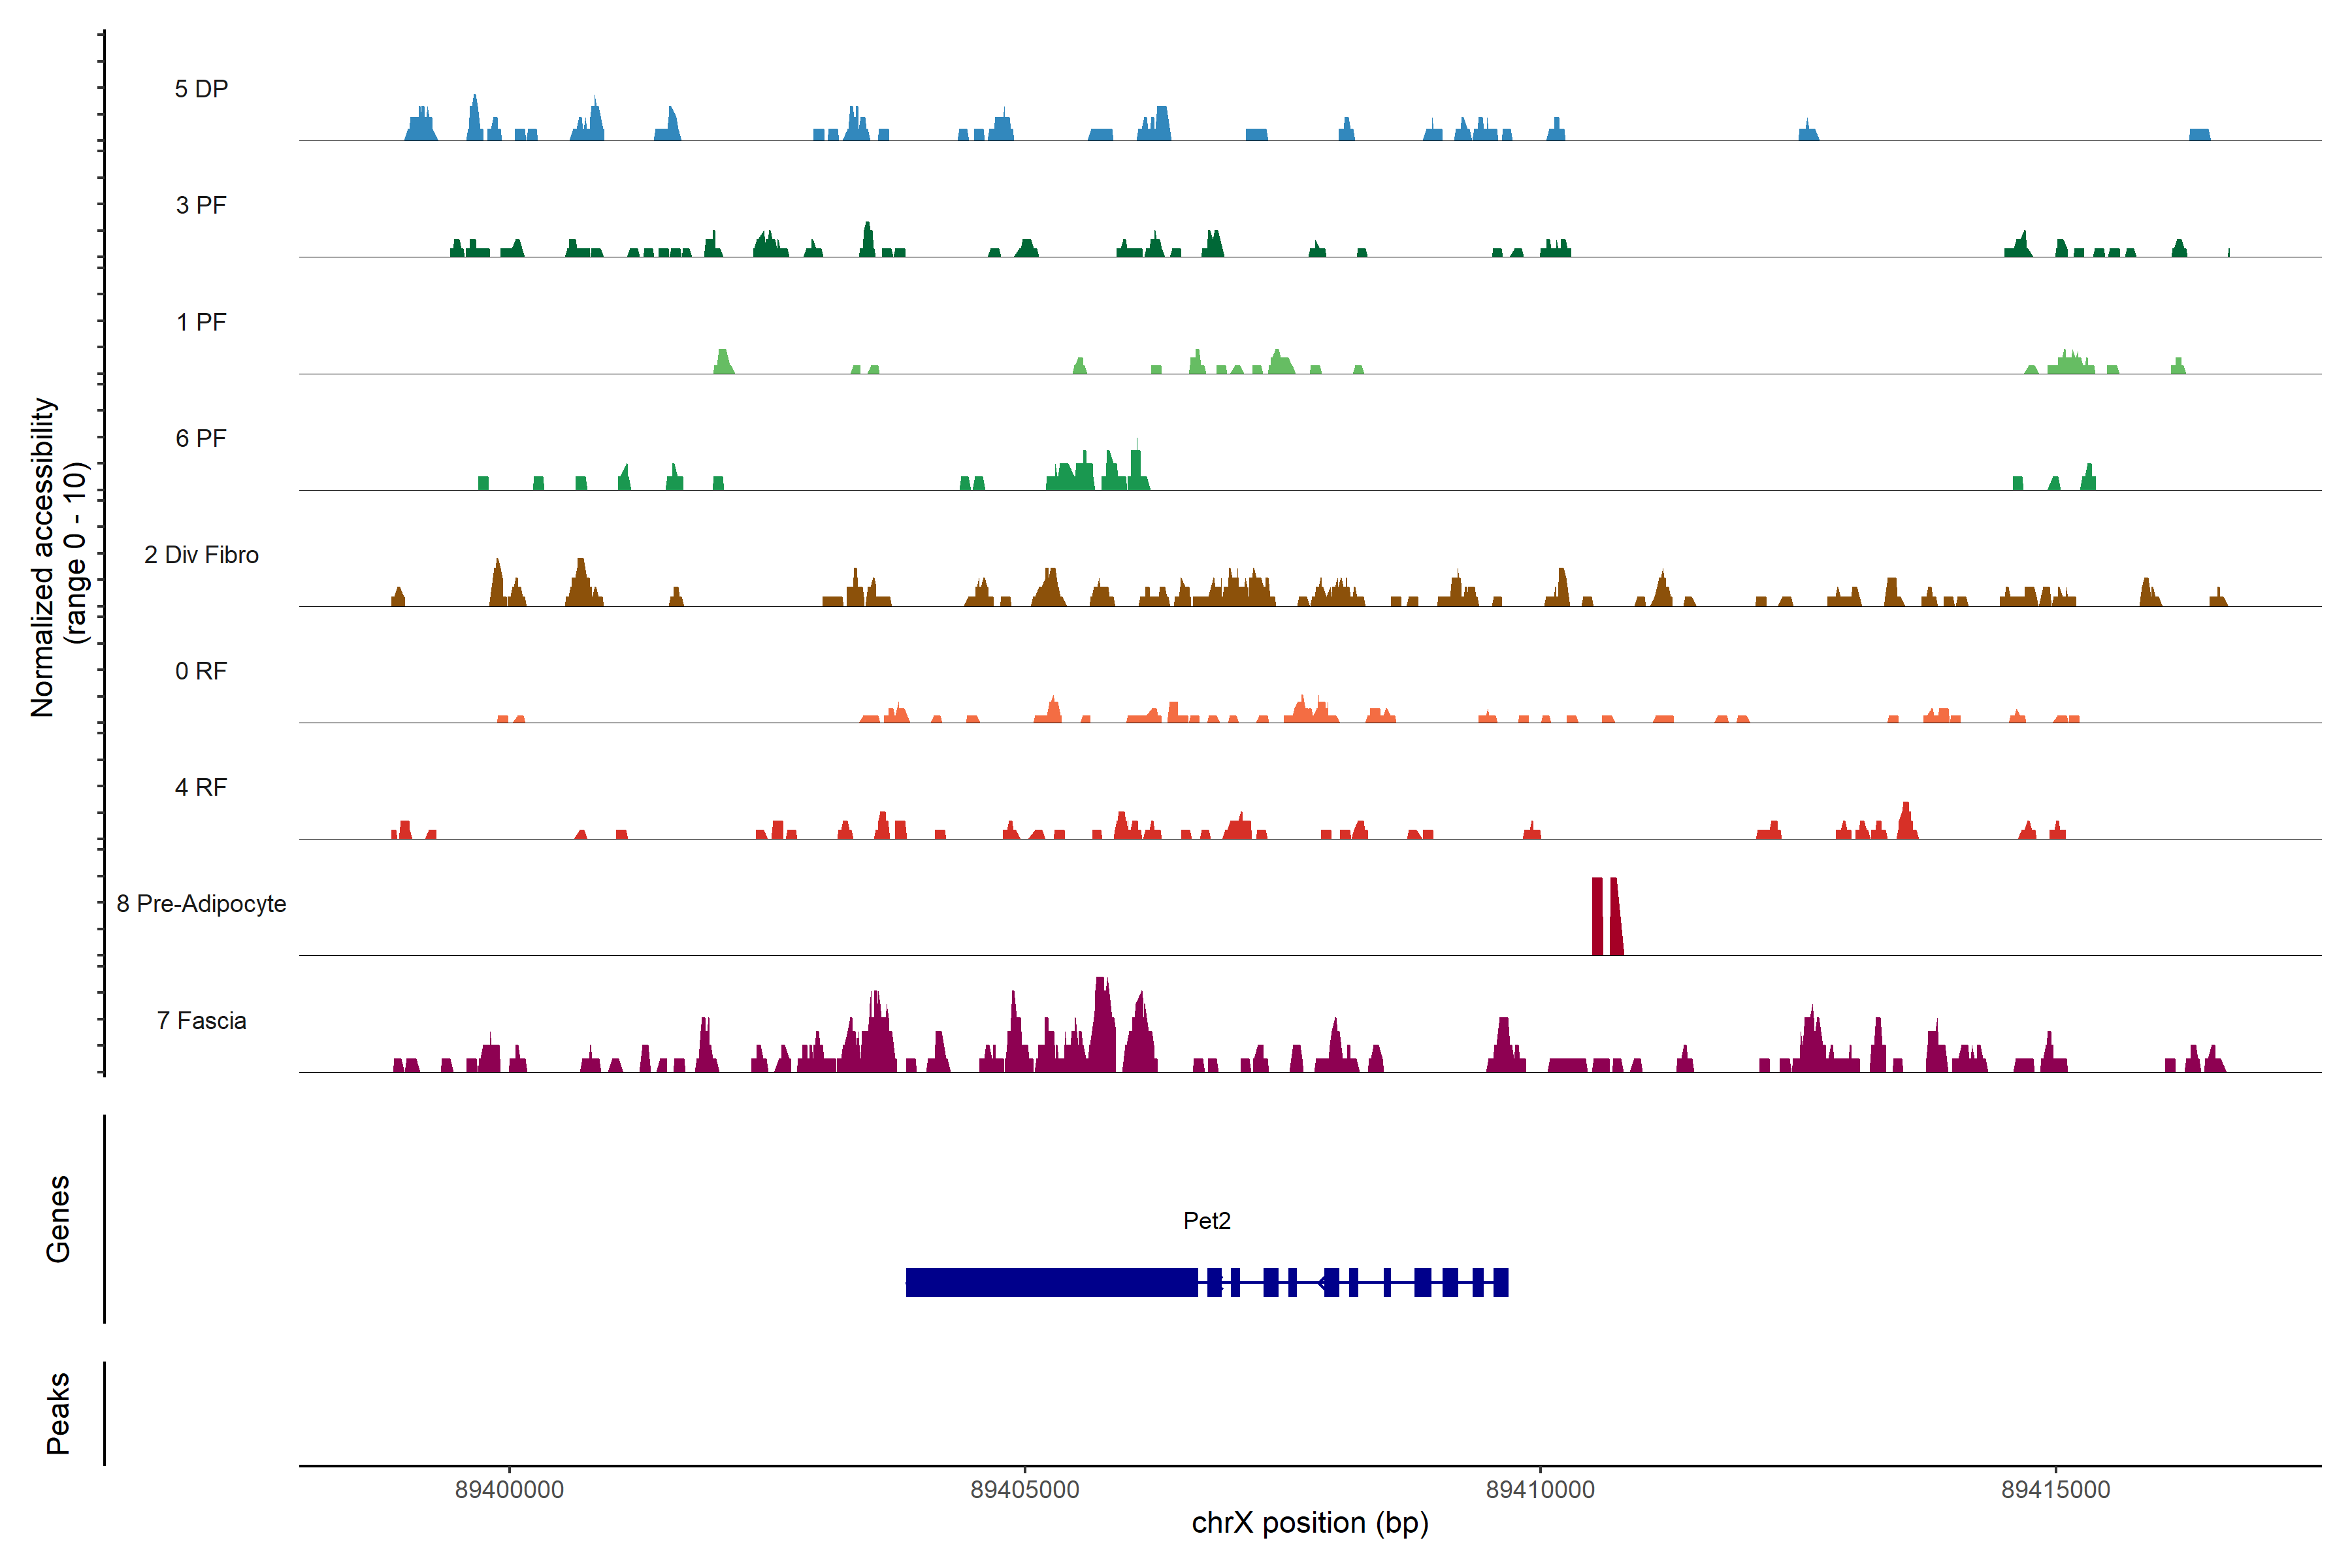Click the 89400000 x-axis tick label

pyautogui.click(x=509, y=1489)
